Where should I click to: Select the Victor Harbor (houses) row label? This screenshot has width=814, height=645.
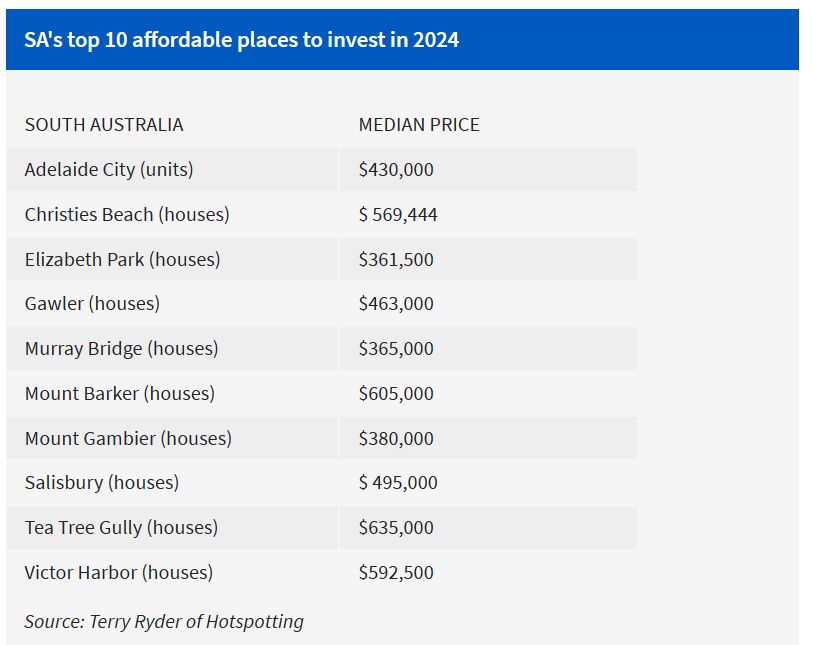click(119, 573)
